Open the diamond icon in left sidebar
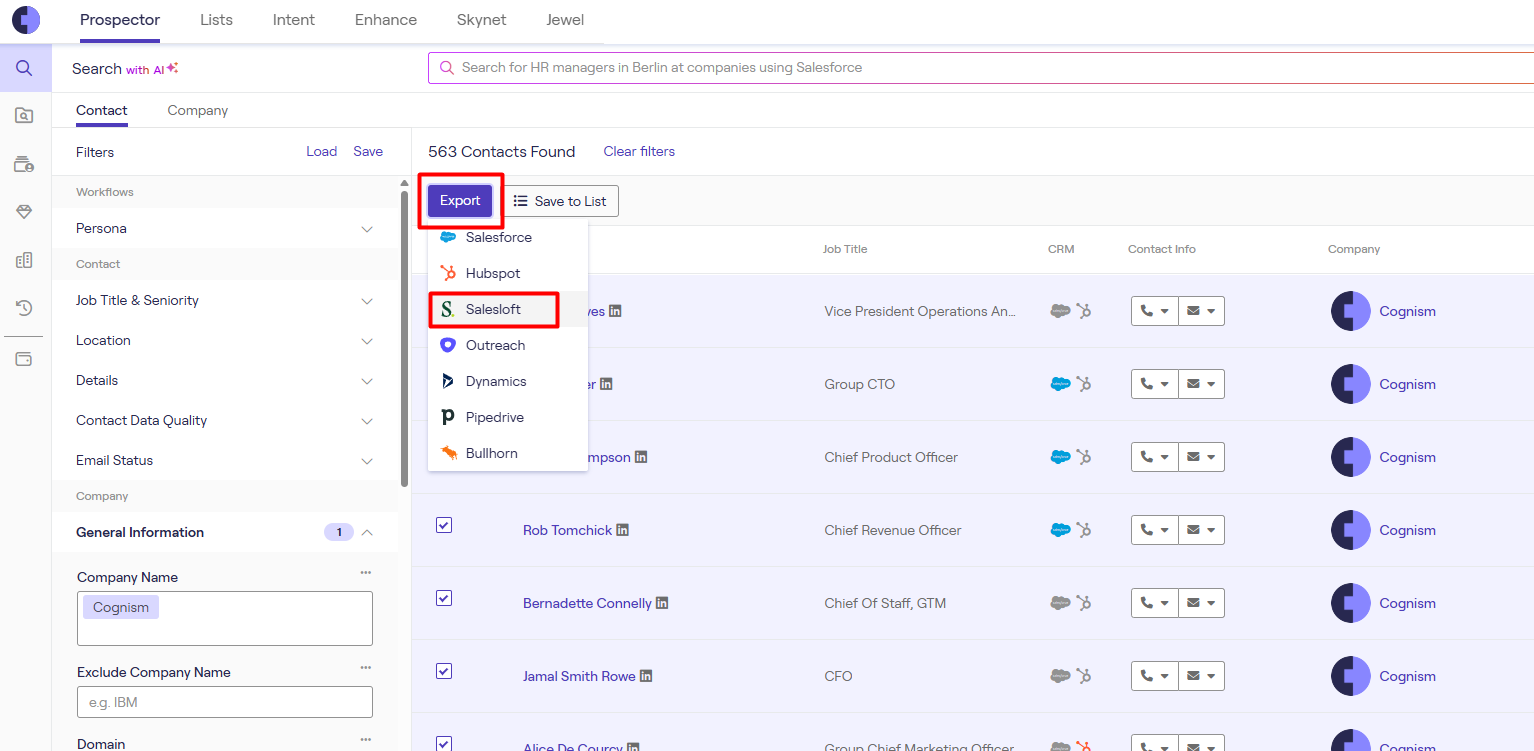The height and width of the screenshot is (751, 1534). point(24,212)
